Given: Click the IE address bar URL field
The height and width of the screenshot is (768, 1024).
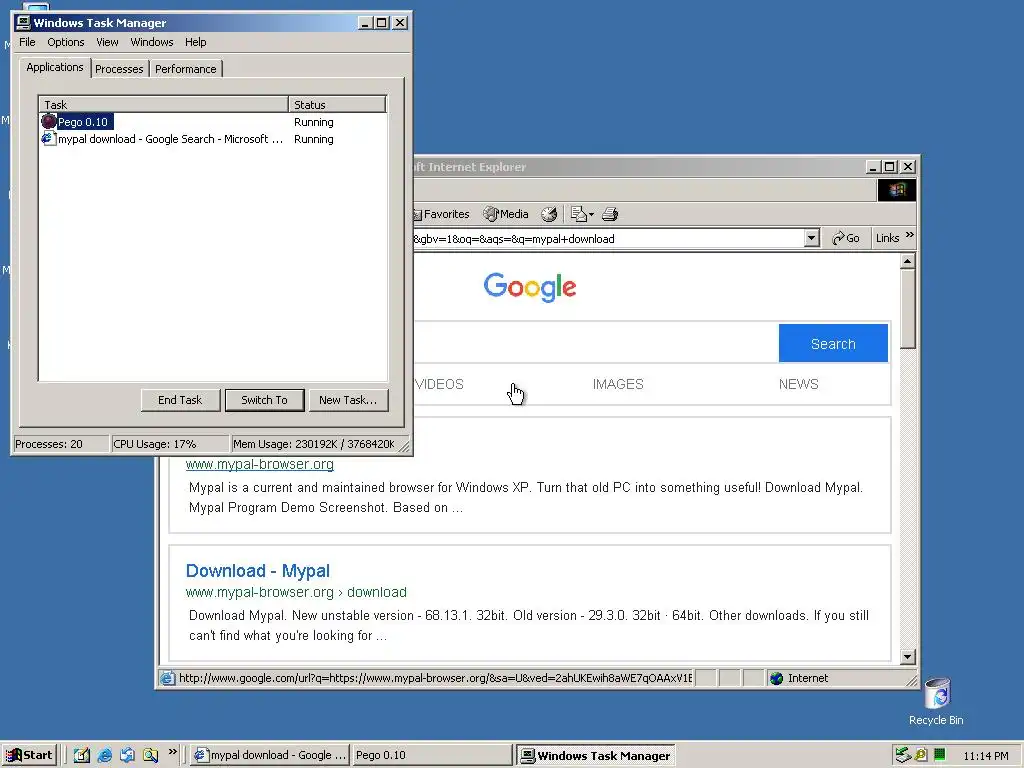Looking at the screenshot, I should click(608, 238).
